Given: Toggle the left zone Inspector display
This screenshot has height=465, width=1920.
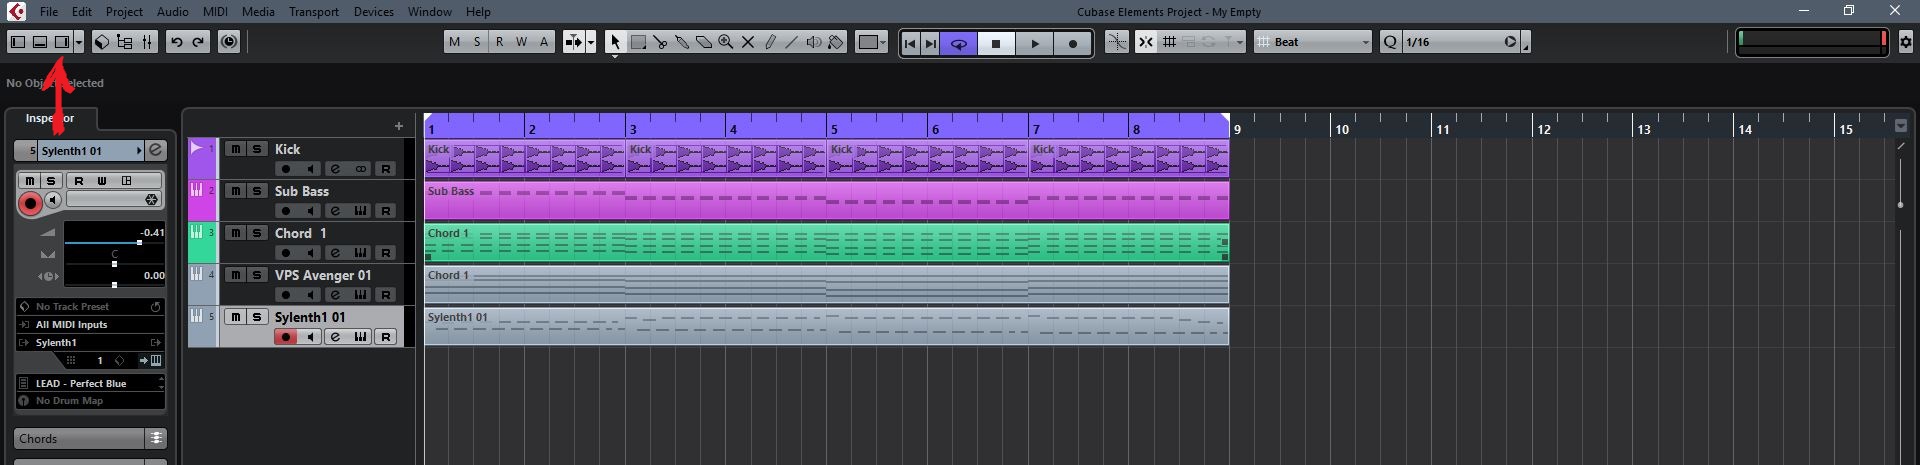Looking at the screenshot, I should (17, 42).
